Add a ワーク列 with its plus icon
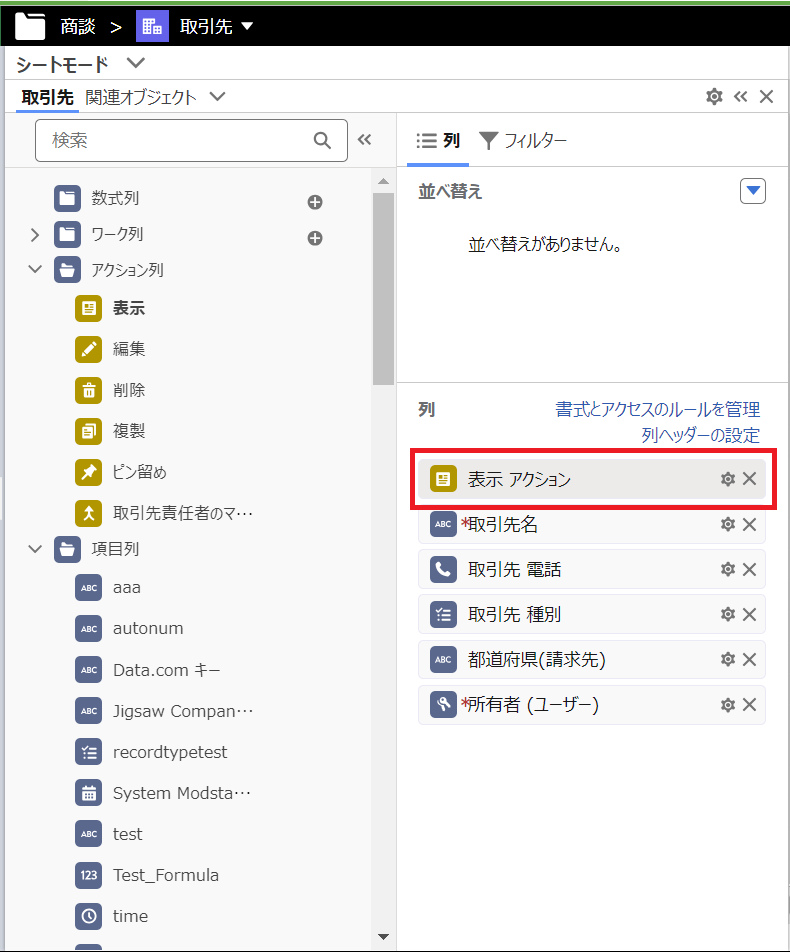Viewport: 790px width, 952px height. tap(315, 238)
